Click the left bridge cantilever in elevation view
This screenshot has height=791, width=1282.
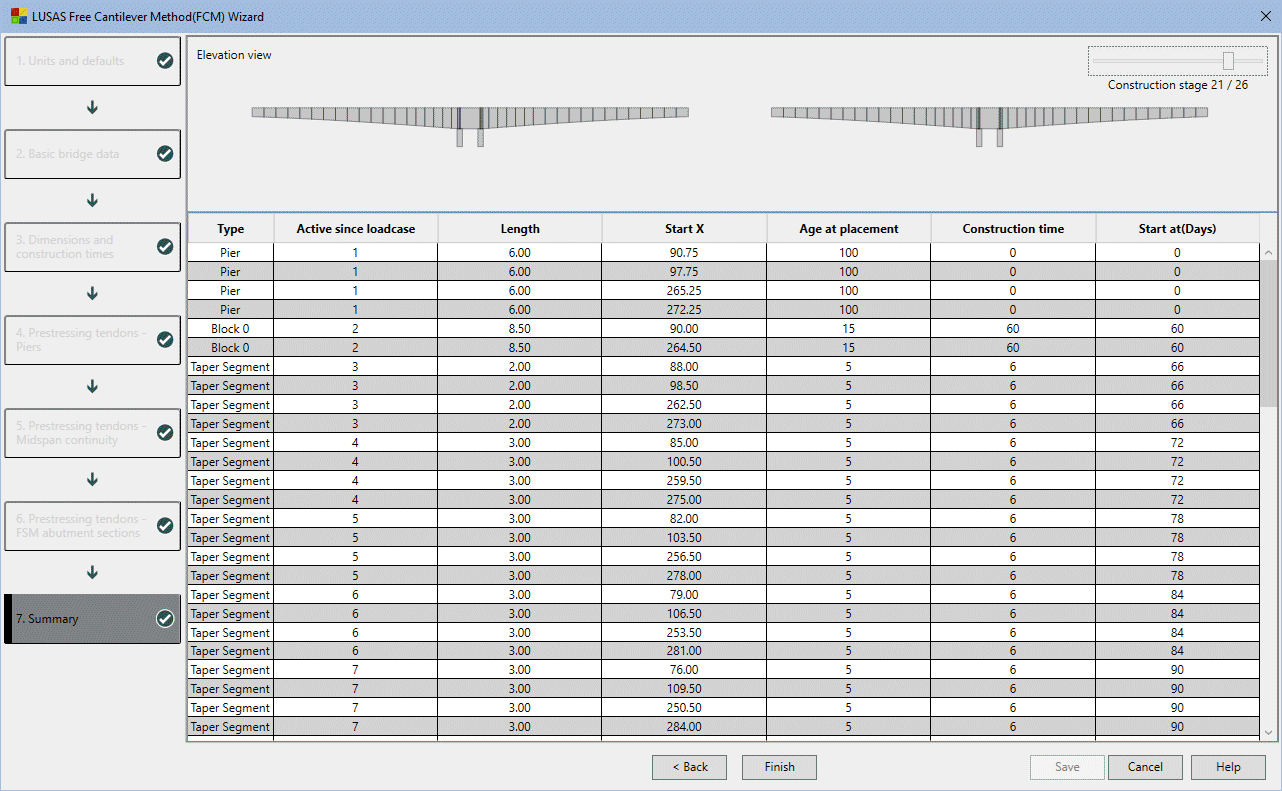pos(470,114)
